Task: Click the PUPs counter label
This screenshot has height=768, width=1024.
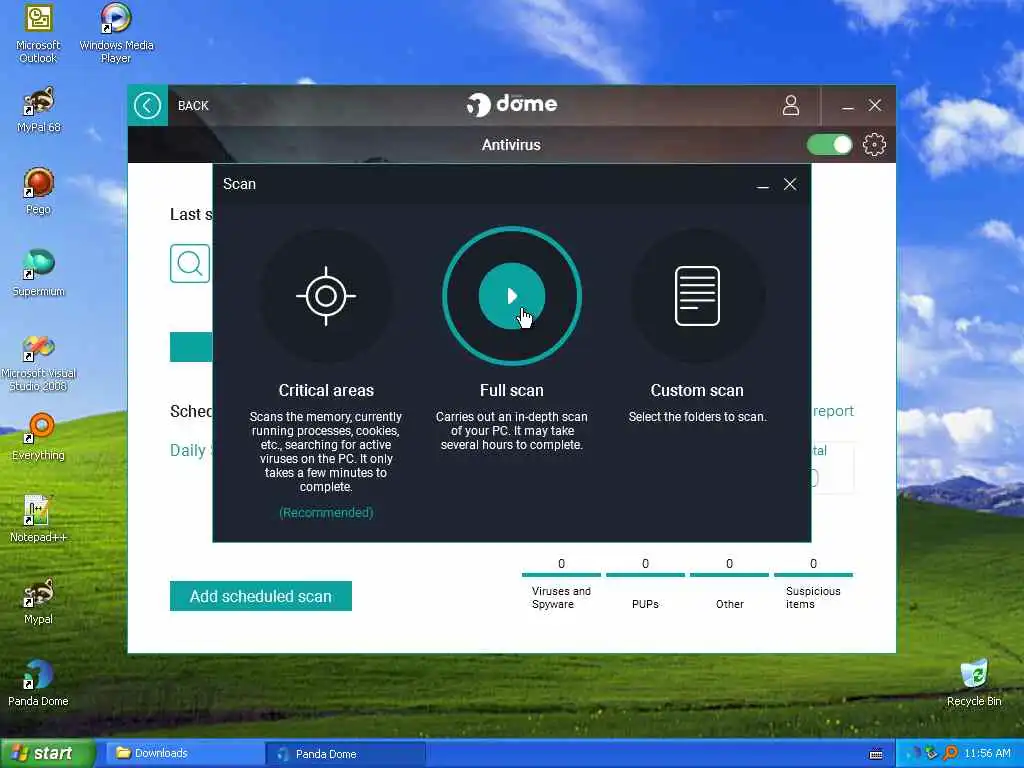Action: 645,604
